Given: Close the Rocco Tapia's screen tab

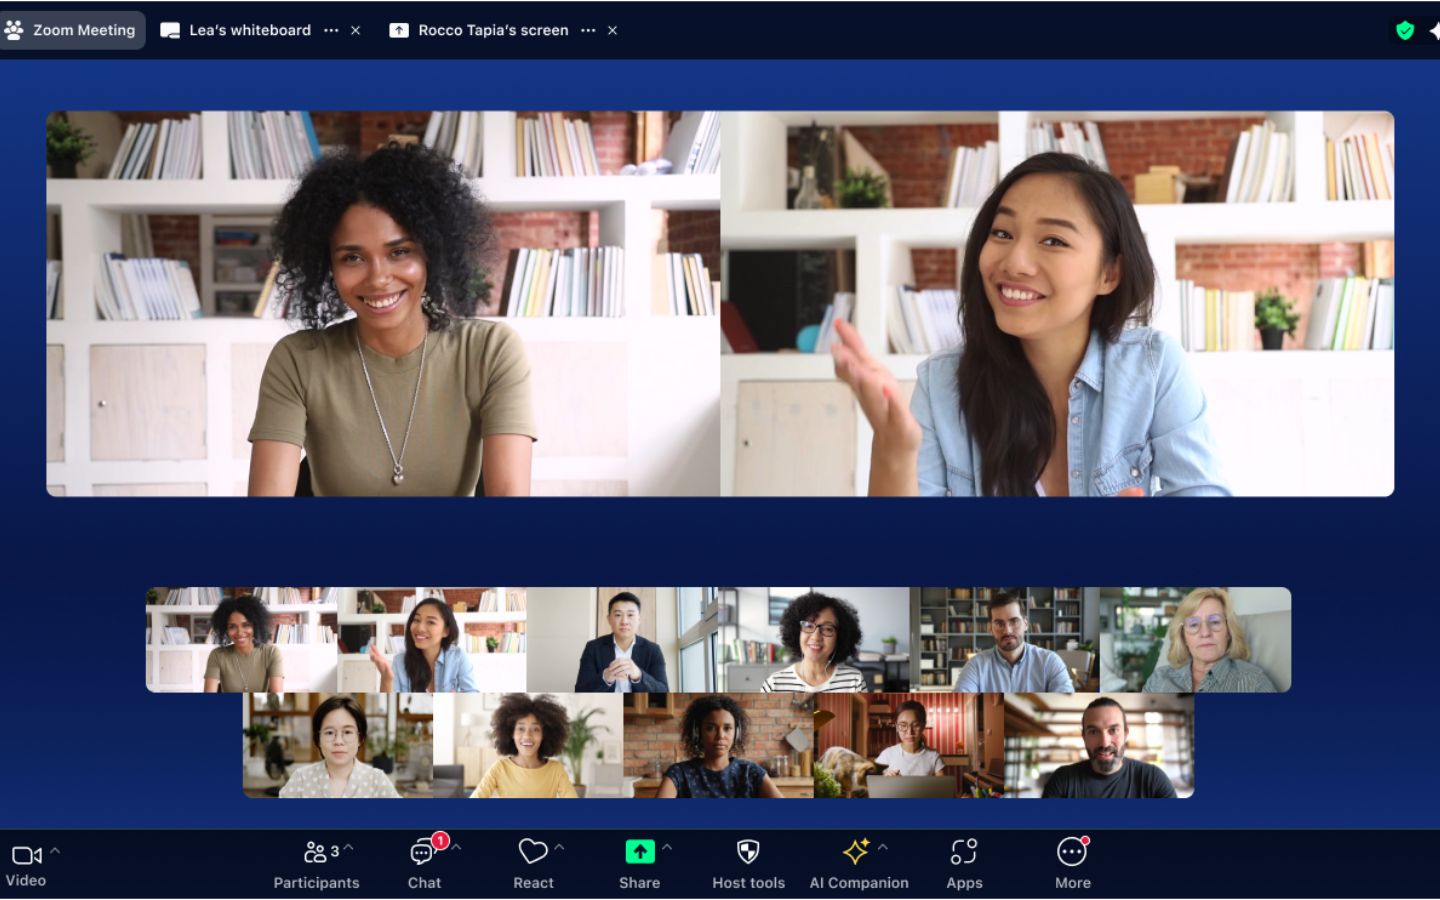Looking at the screenshot, I should [612, 30].
